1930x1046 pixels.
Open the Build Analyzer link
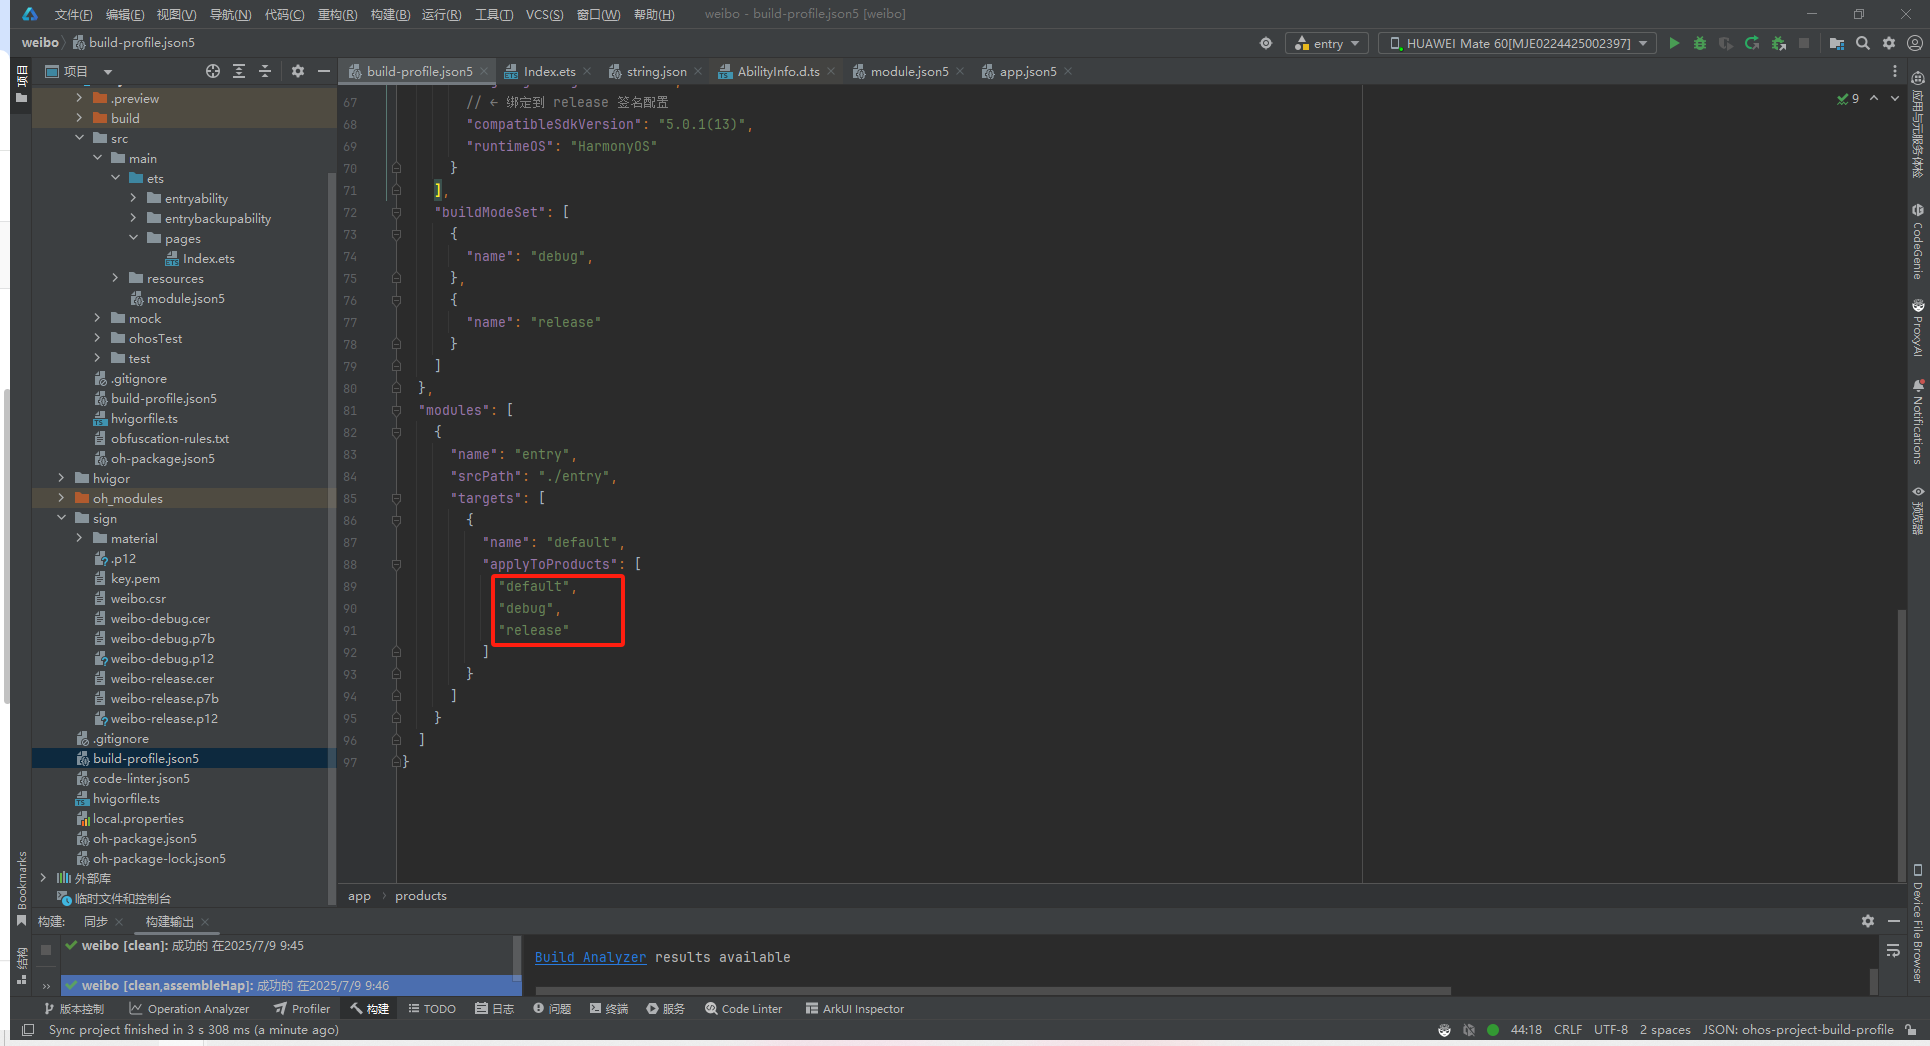590,957
